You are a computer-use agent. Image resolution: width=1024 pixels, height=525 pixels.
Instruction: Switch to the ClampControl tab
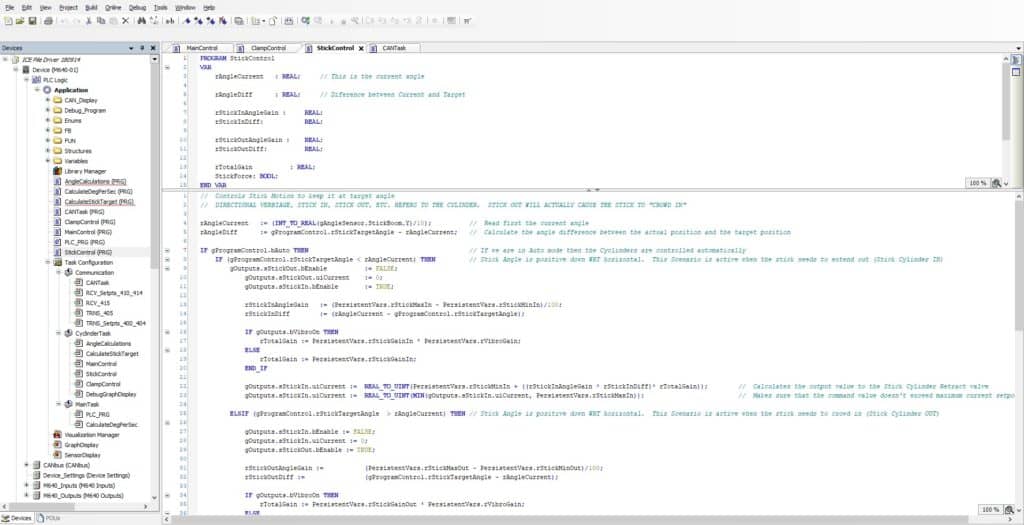tap(269, 48)
